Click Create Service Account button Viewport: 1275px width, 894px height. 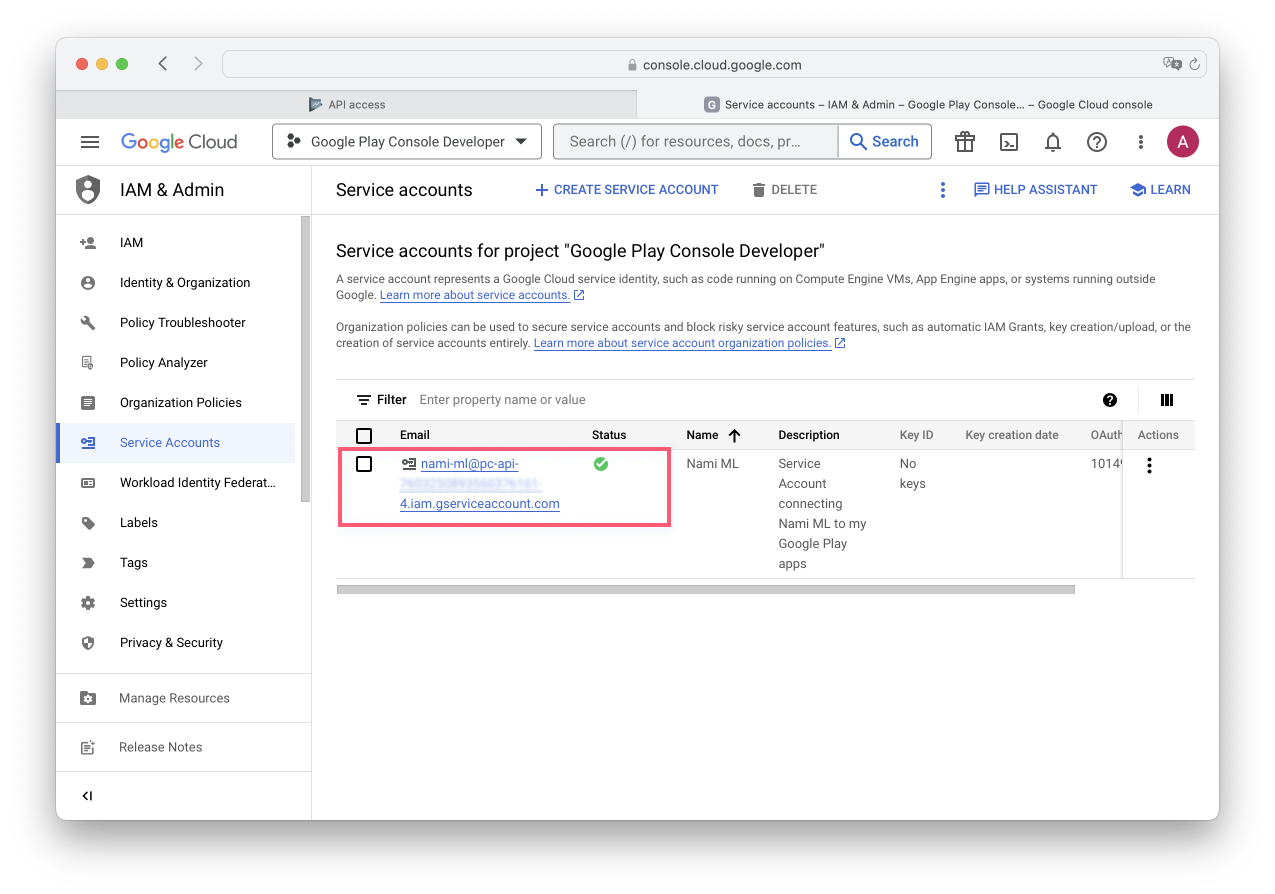[627, 190]
